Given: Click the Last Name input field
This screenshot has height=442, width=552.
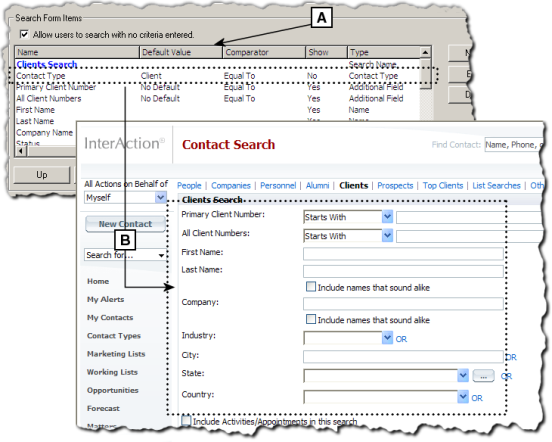Looking at the screenshot, I should pyautogui.click(x=403, y=271).
